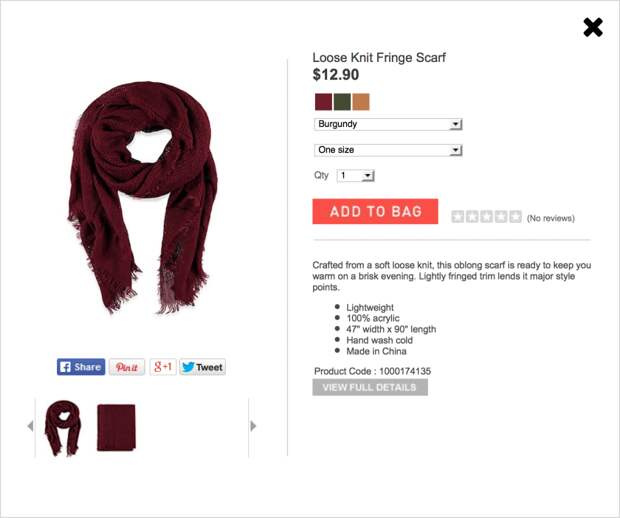Screen dimensions: 620x518
Task: Select the burgundy color swatch
Action: coord(323,102)
